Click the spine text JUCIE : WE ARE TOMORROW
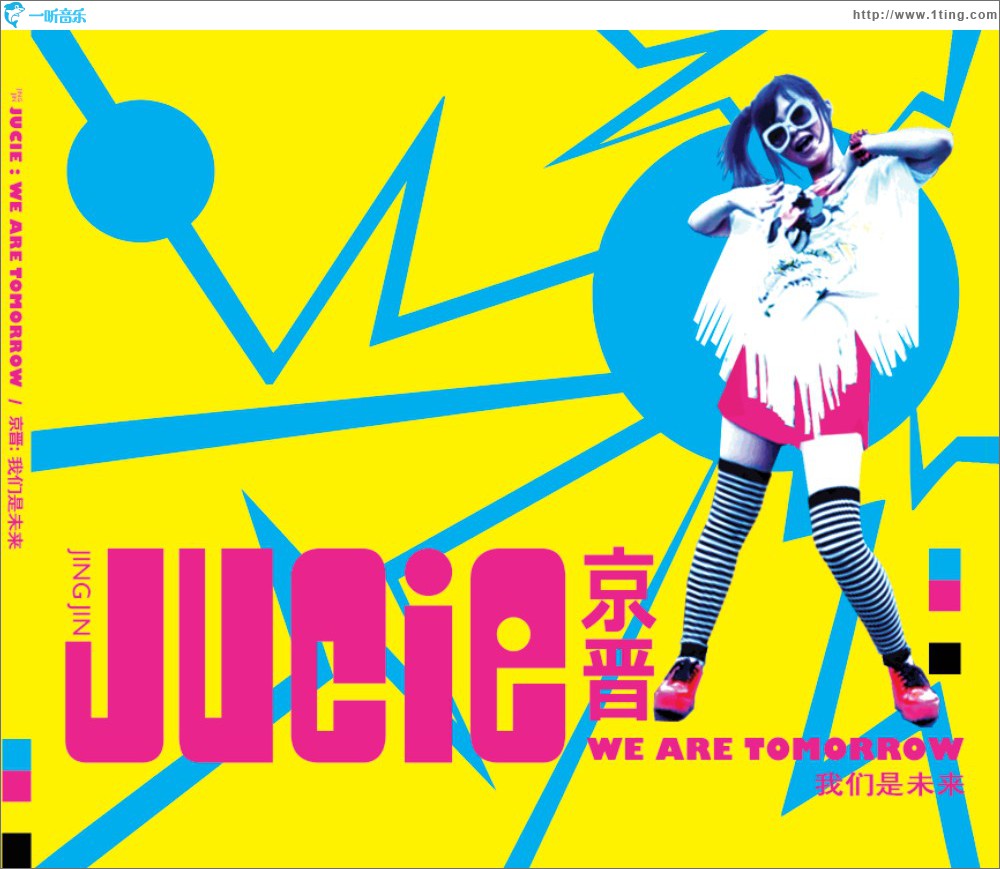Viewport: 1000px width, 869px height. pos(16,247)
